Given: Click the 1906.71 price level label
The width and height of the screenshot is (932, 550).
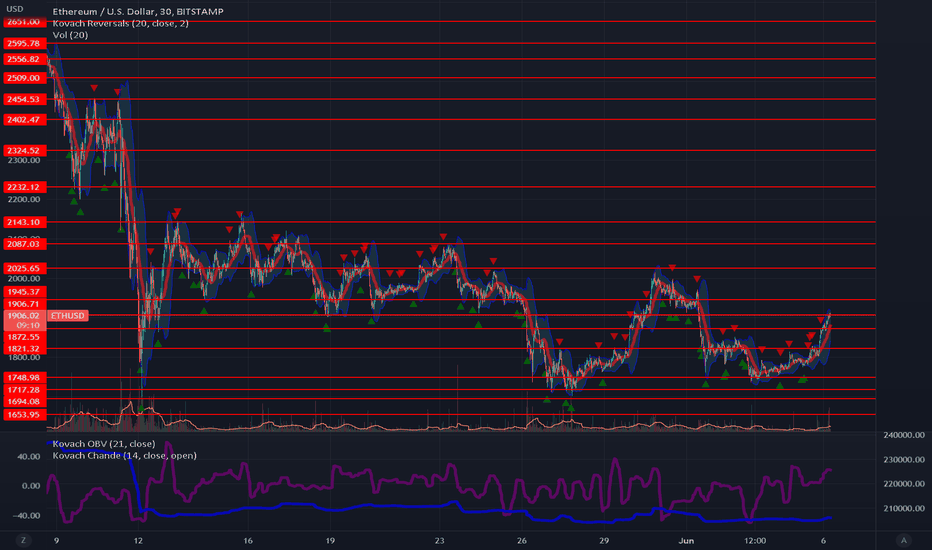Looking at the screenshot, I should pyautogui.click(x=24, y=304).
